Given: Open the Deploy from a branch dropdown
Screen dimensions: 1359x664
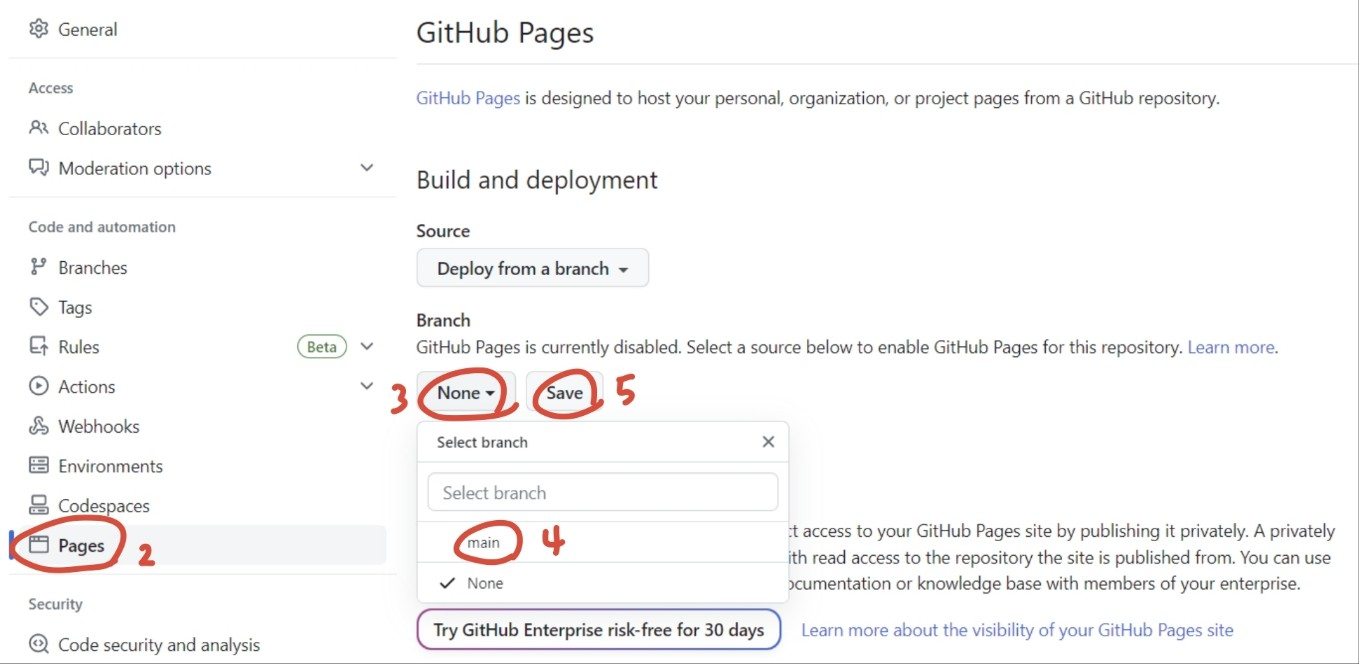Looking at the screenshot, I should (x=533, y=268).
